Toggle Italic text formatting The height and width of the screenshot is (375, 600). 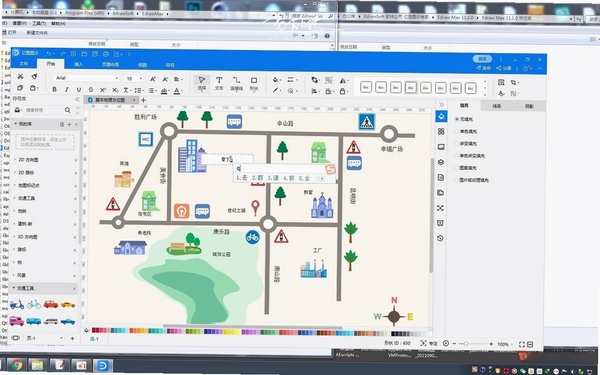[67, 90]
